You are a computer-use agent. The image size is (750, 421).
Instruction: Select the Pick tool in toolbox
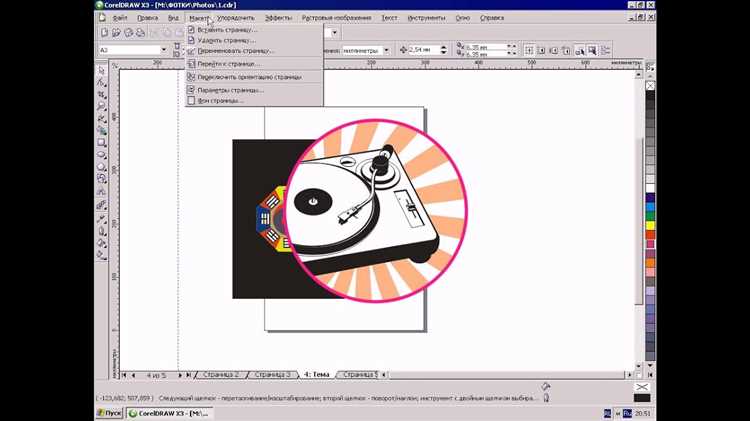pos(102,69)
